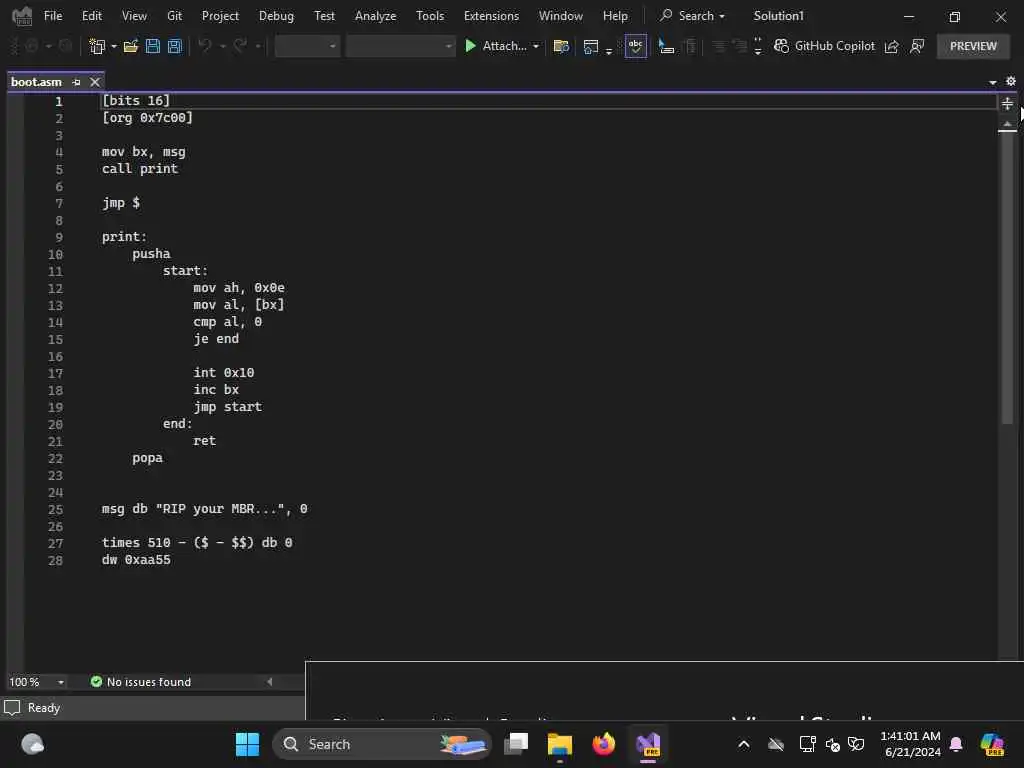Launch Firefox from taskbar
This screenshot has height=768, width=1024.
click(x=603, y=744)
